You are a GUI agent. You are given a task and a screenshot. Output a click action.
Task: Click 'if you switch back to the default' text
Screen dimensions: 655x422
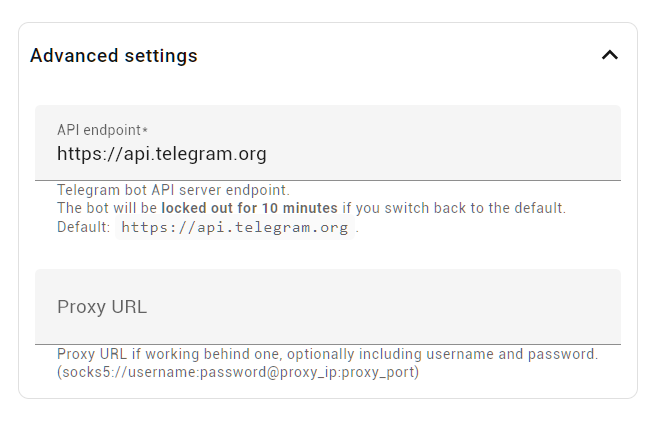tap(454, 208)
